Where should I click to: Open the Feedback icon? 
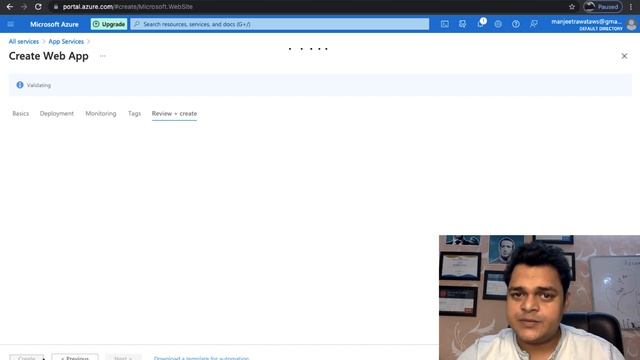[533, 24]
